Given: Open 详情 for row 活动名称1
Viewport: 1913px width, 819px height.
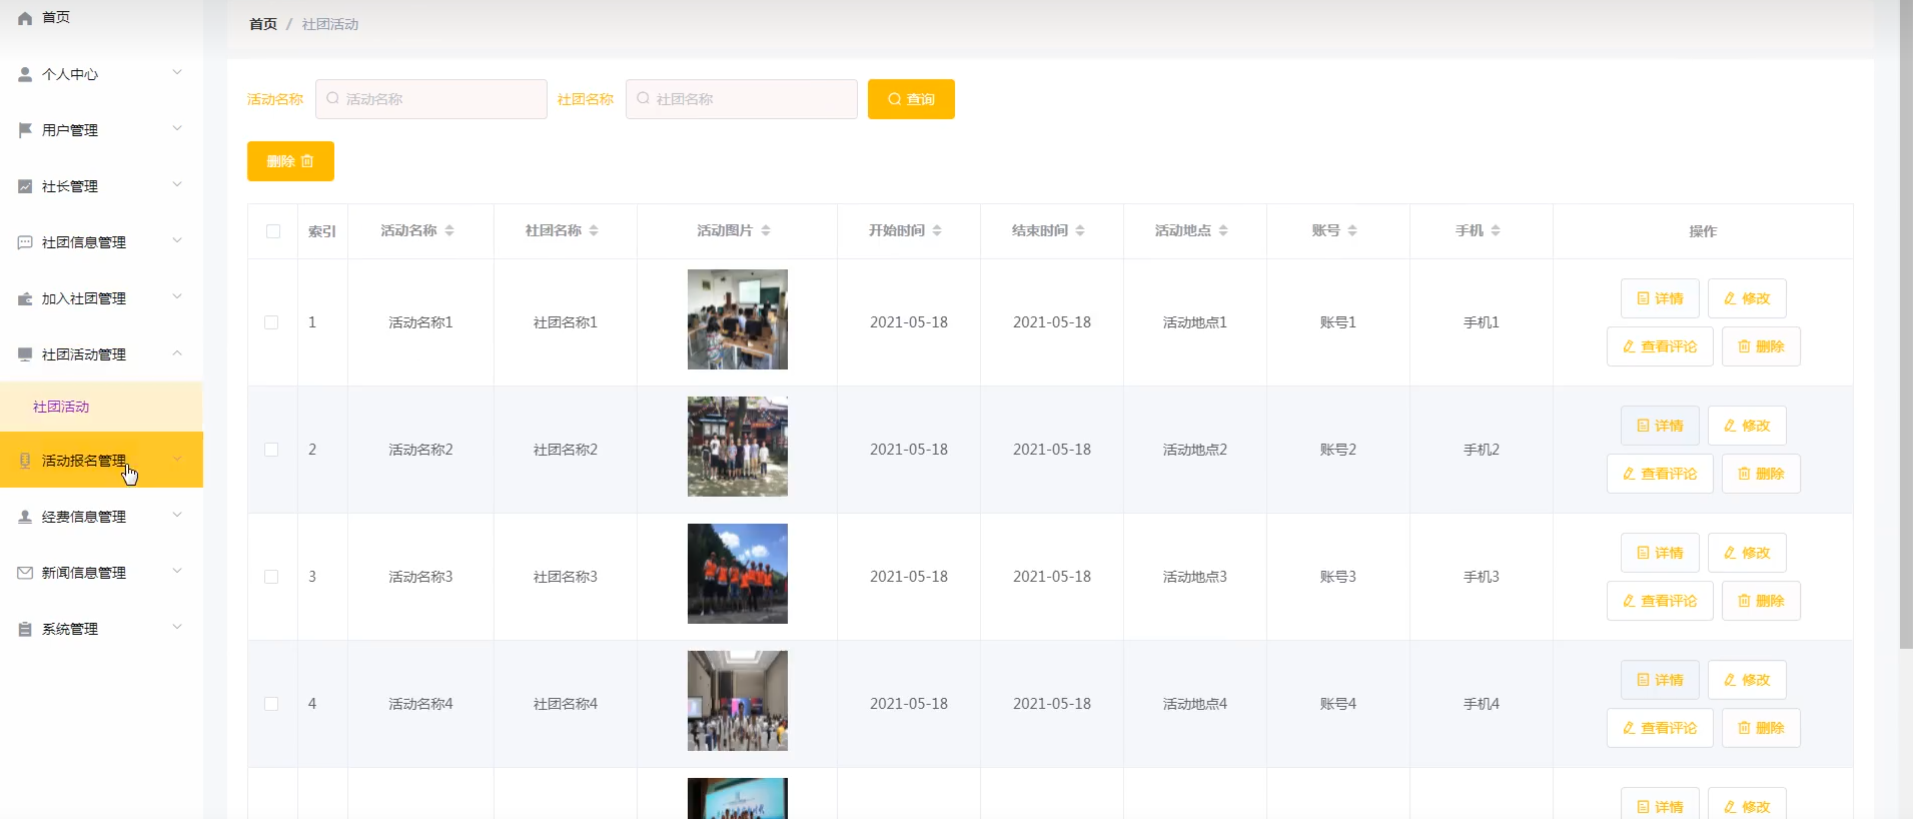Looking at the screenshot, I should point(1660,298).
